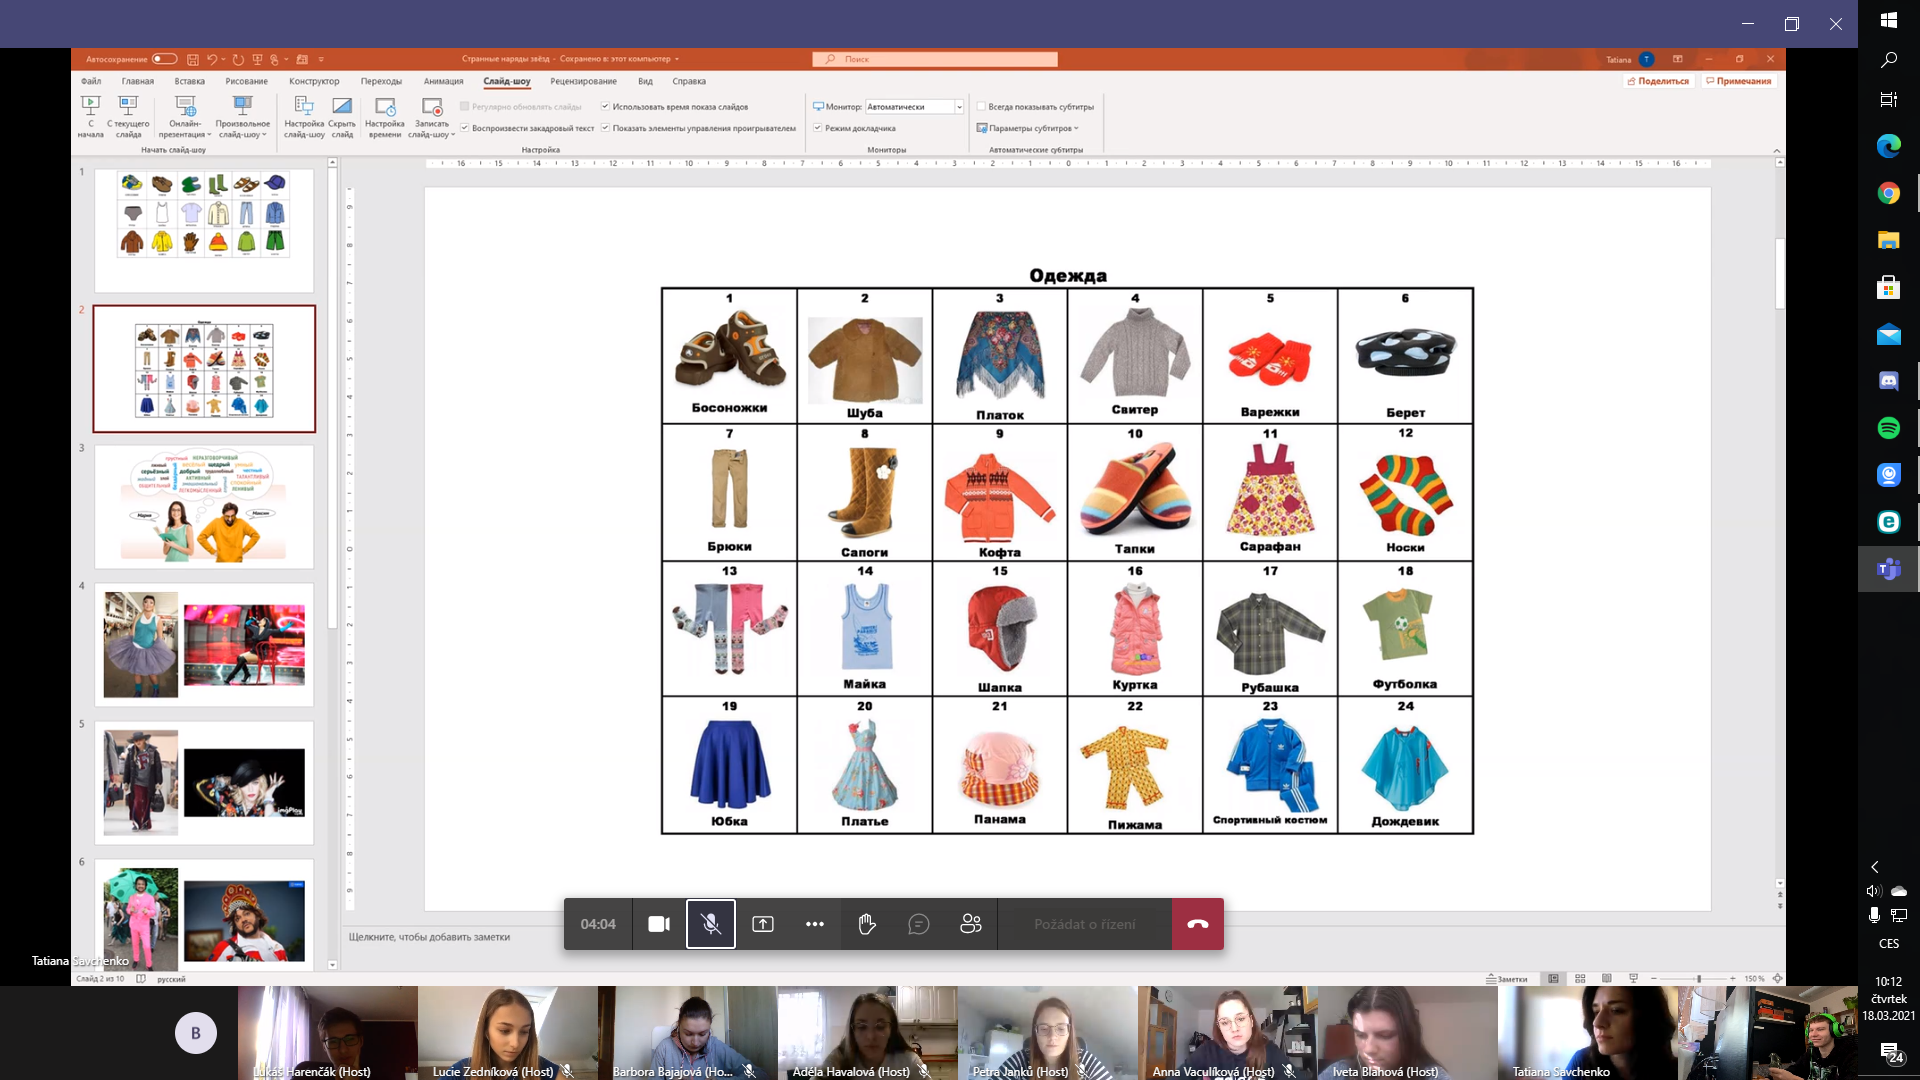Image resolution: width=1920 pixels, height=1080 pixels.
Task: Open Discord from the taskbar
Action: (1889, 381)
